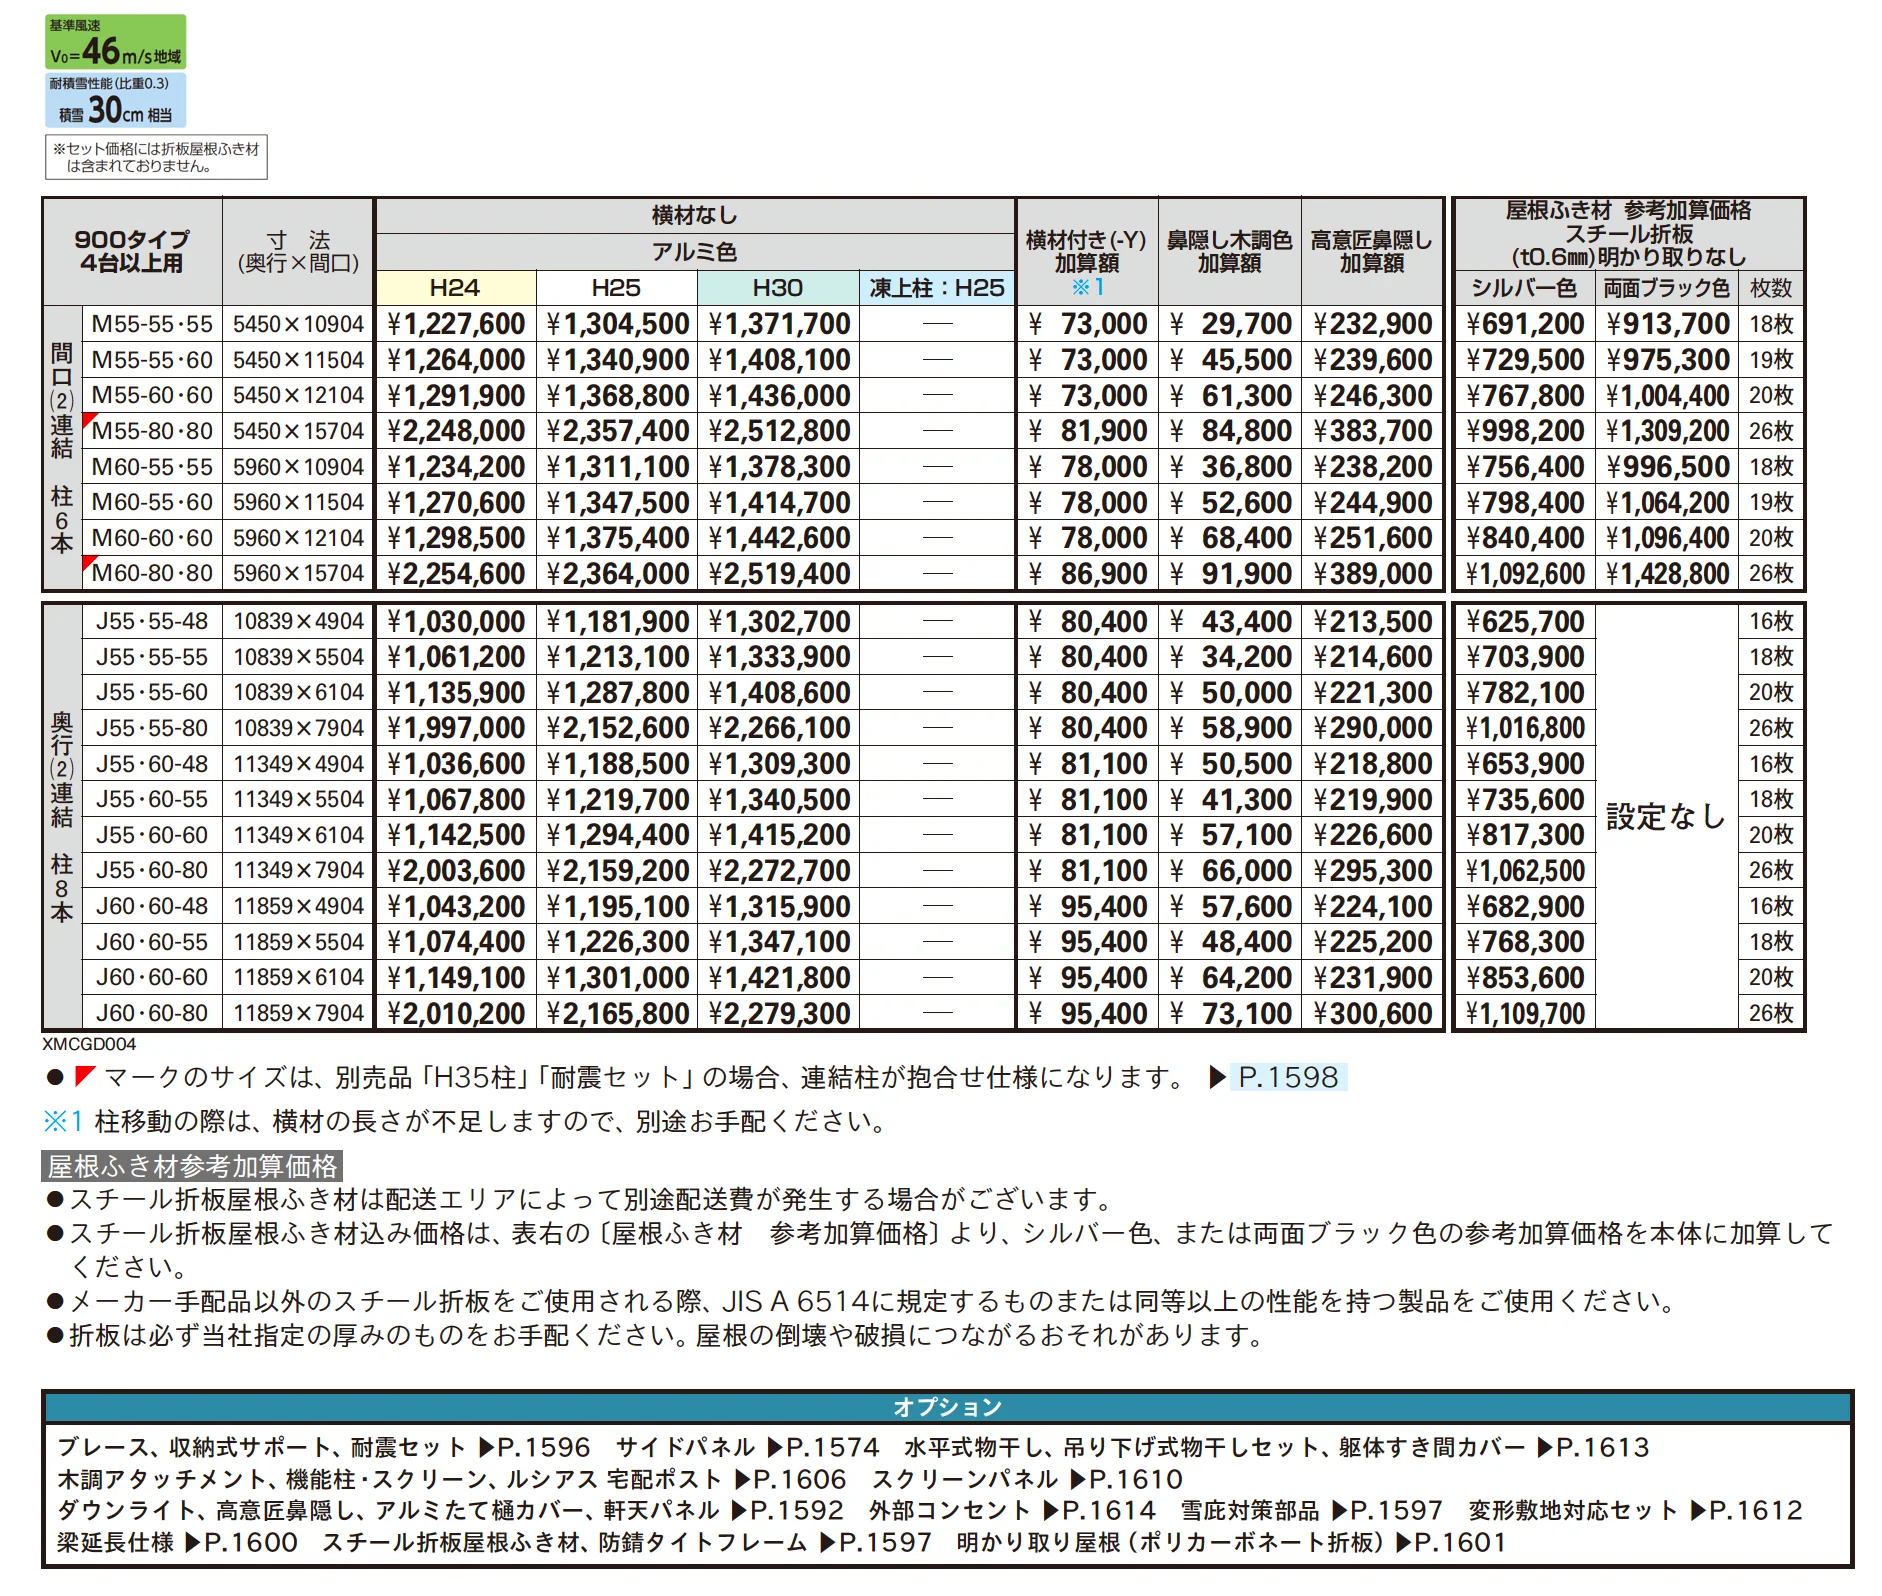The image size is (1882, 1596).
Task: Click the red triangle in the footnote legend
Action: click(85, 1076)
